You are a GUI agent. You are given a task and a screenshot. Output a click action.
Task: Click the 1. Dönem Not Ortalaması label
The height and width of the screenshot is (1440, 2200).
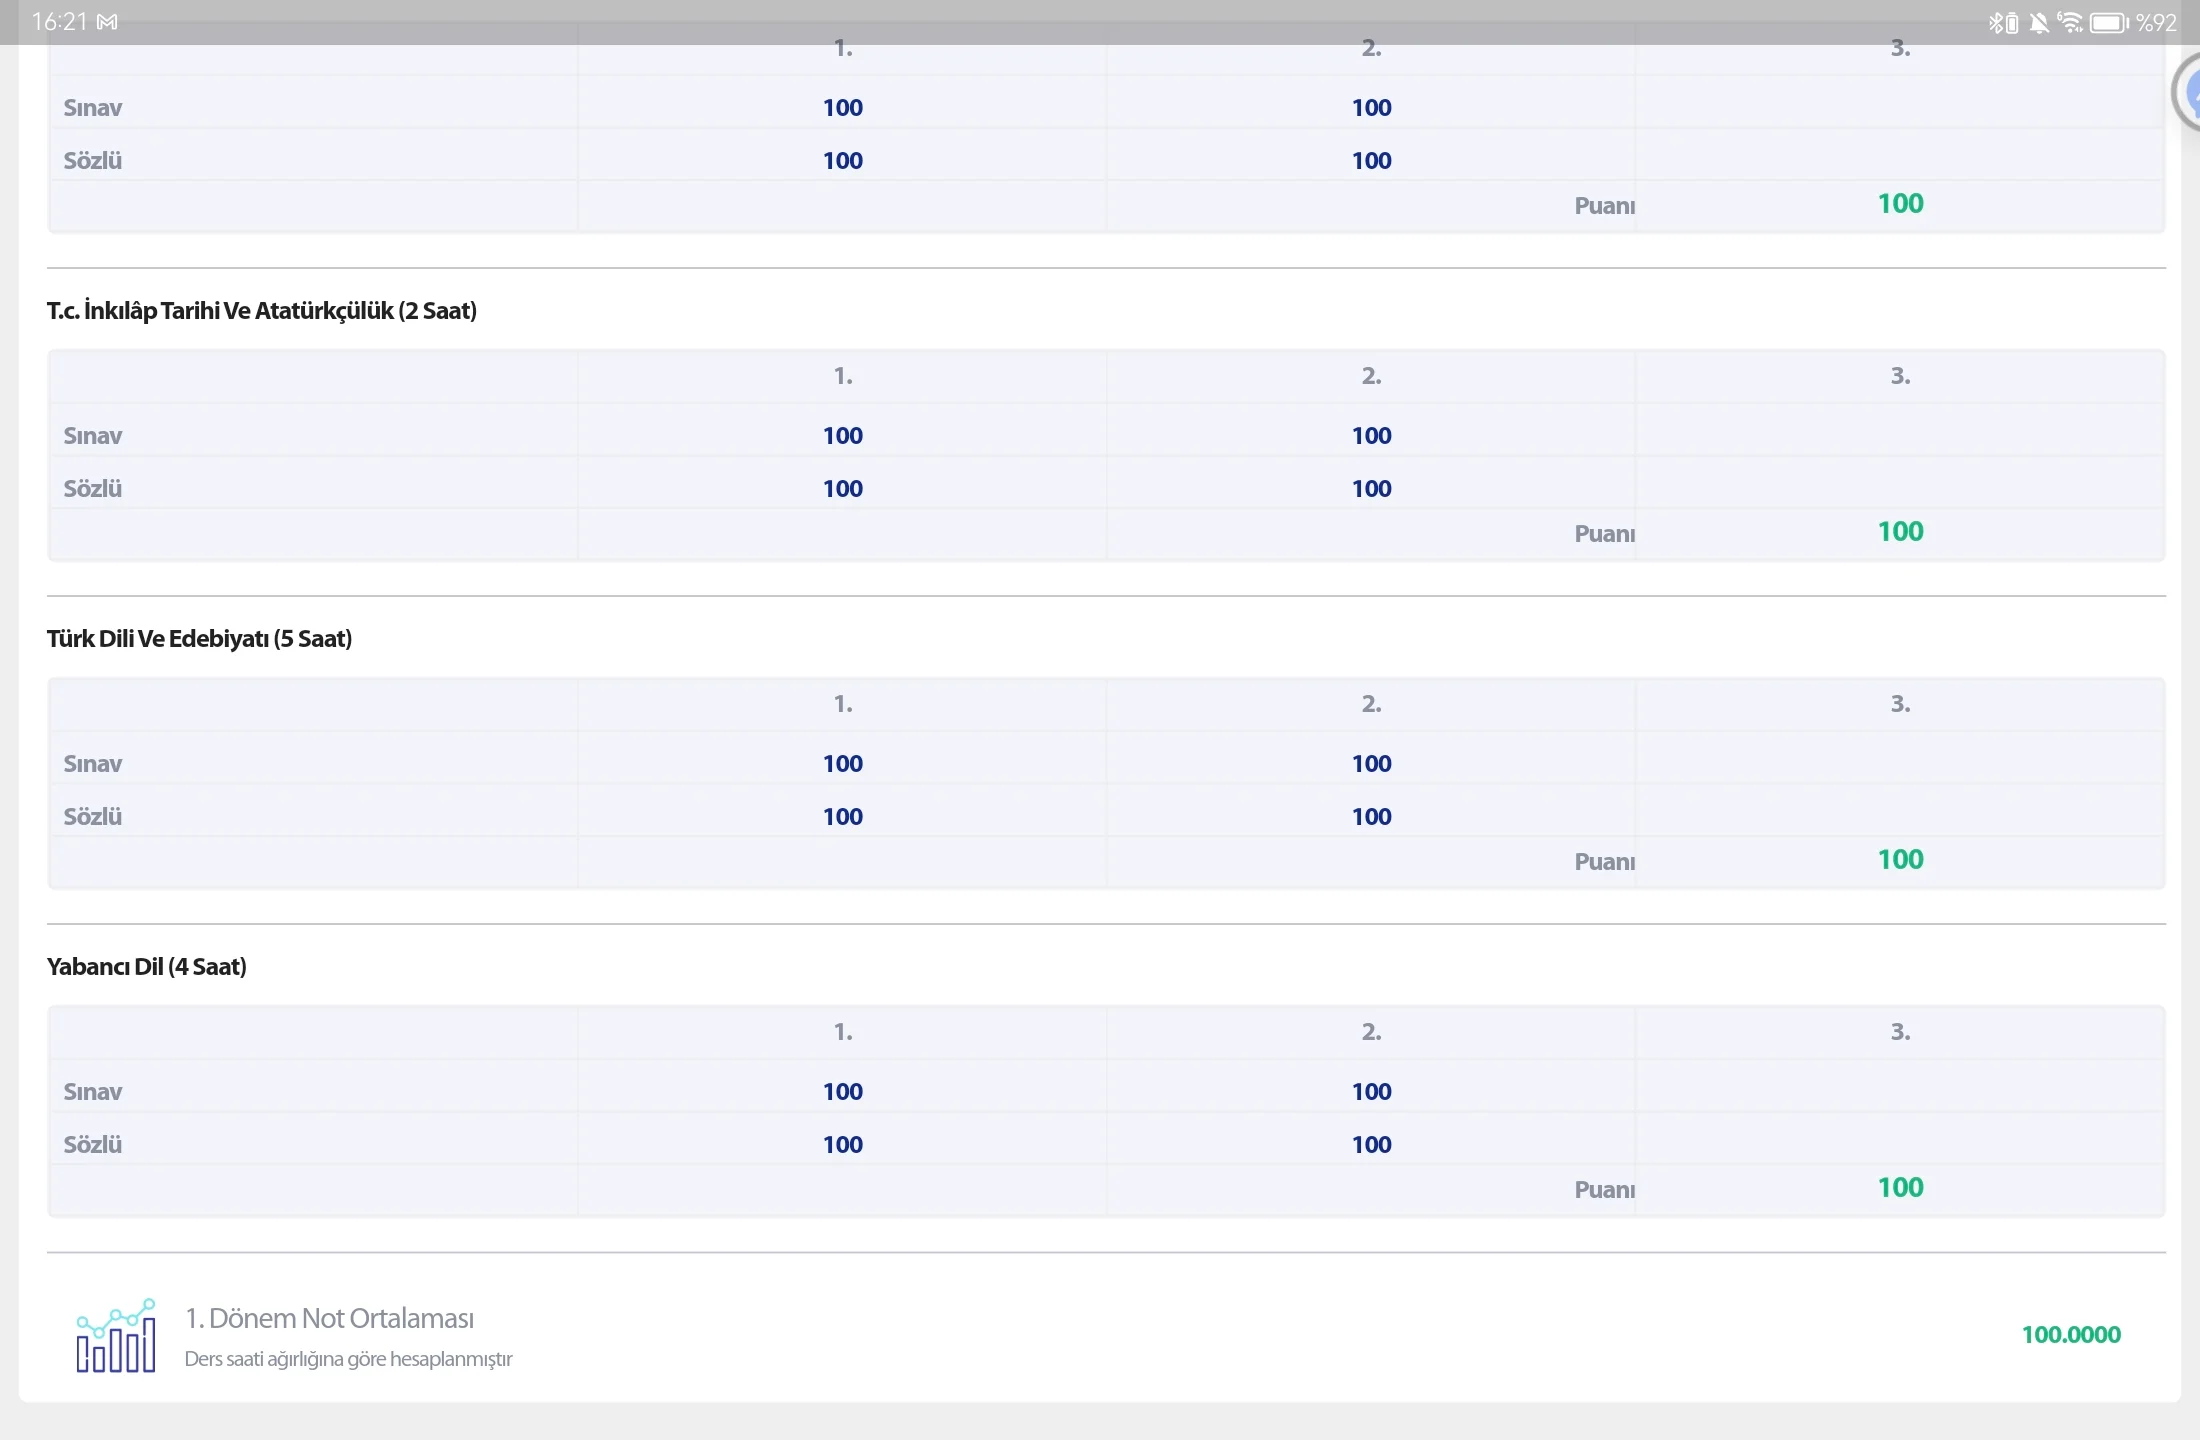329,1319
